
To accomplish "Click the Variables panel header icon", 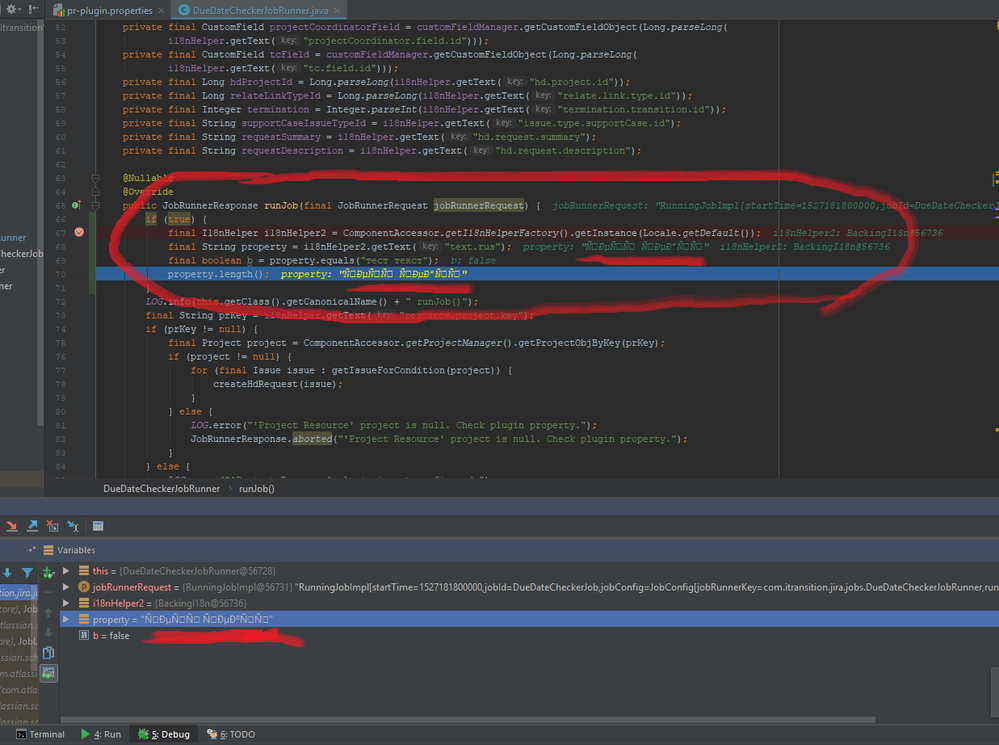I will pyautogui.click(x=48, y=550).
